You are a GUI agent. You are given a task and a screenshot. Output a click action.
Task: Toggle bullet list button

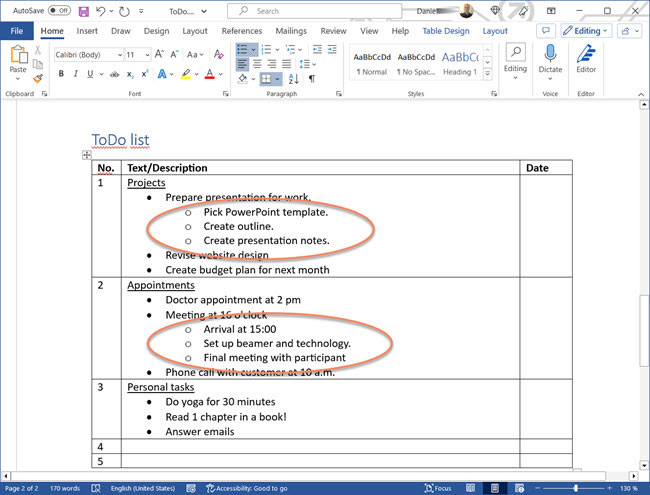(242, 50)
